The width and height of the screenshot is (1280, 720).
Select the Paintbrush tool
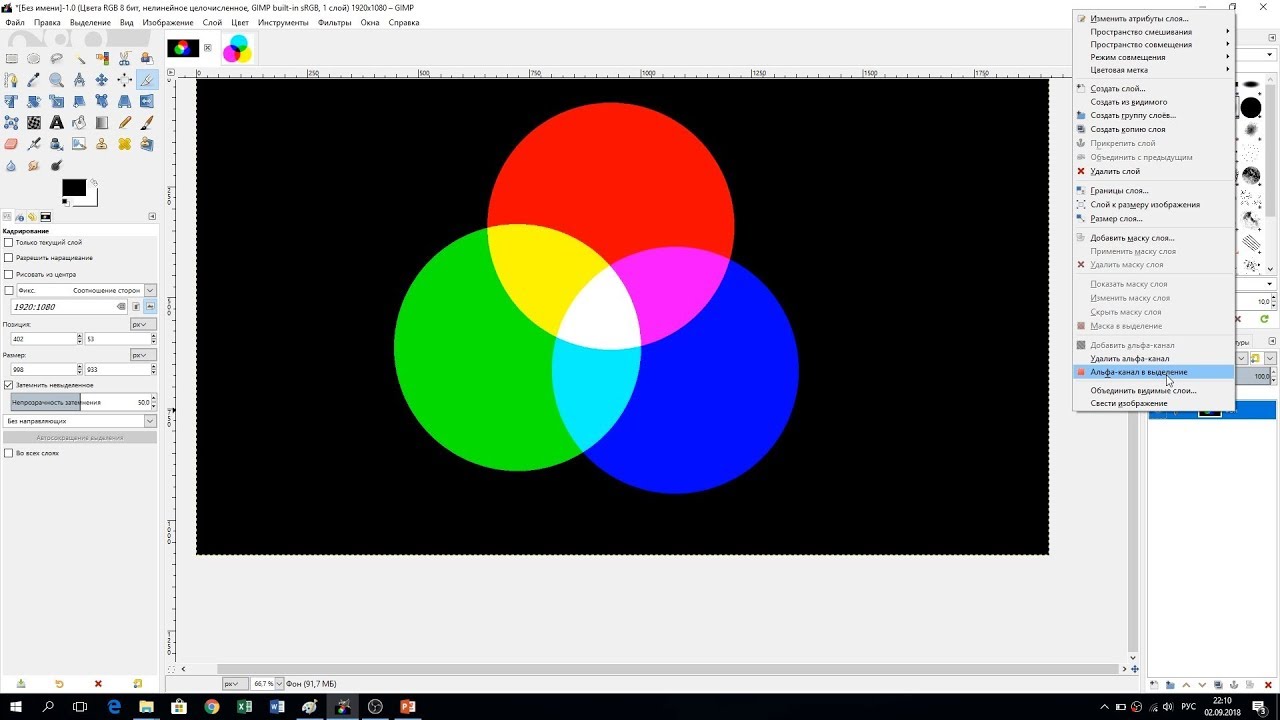[147, 122]
